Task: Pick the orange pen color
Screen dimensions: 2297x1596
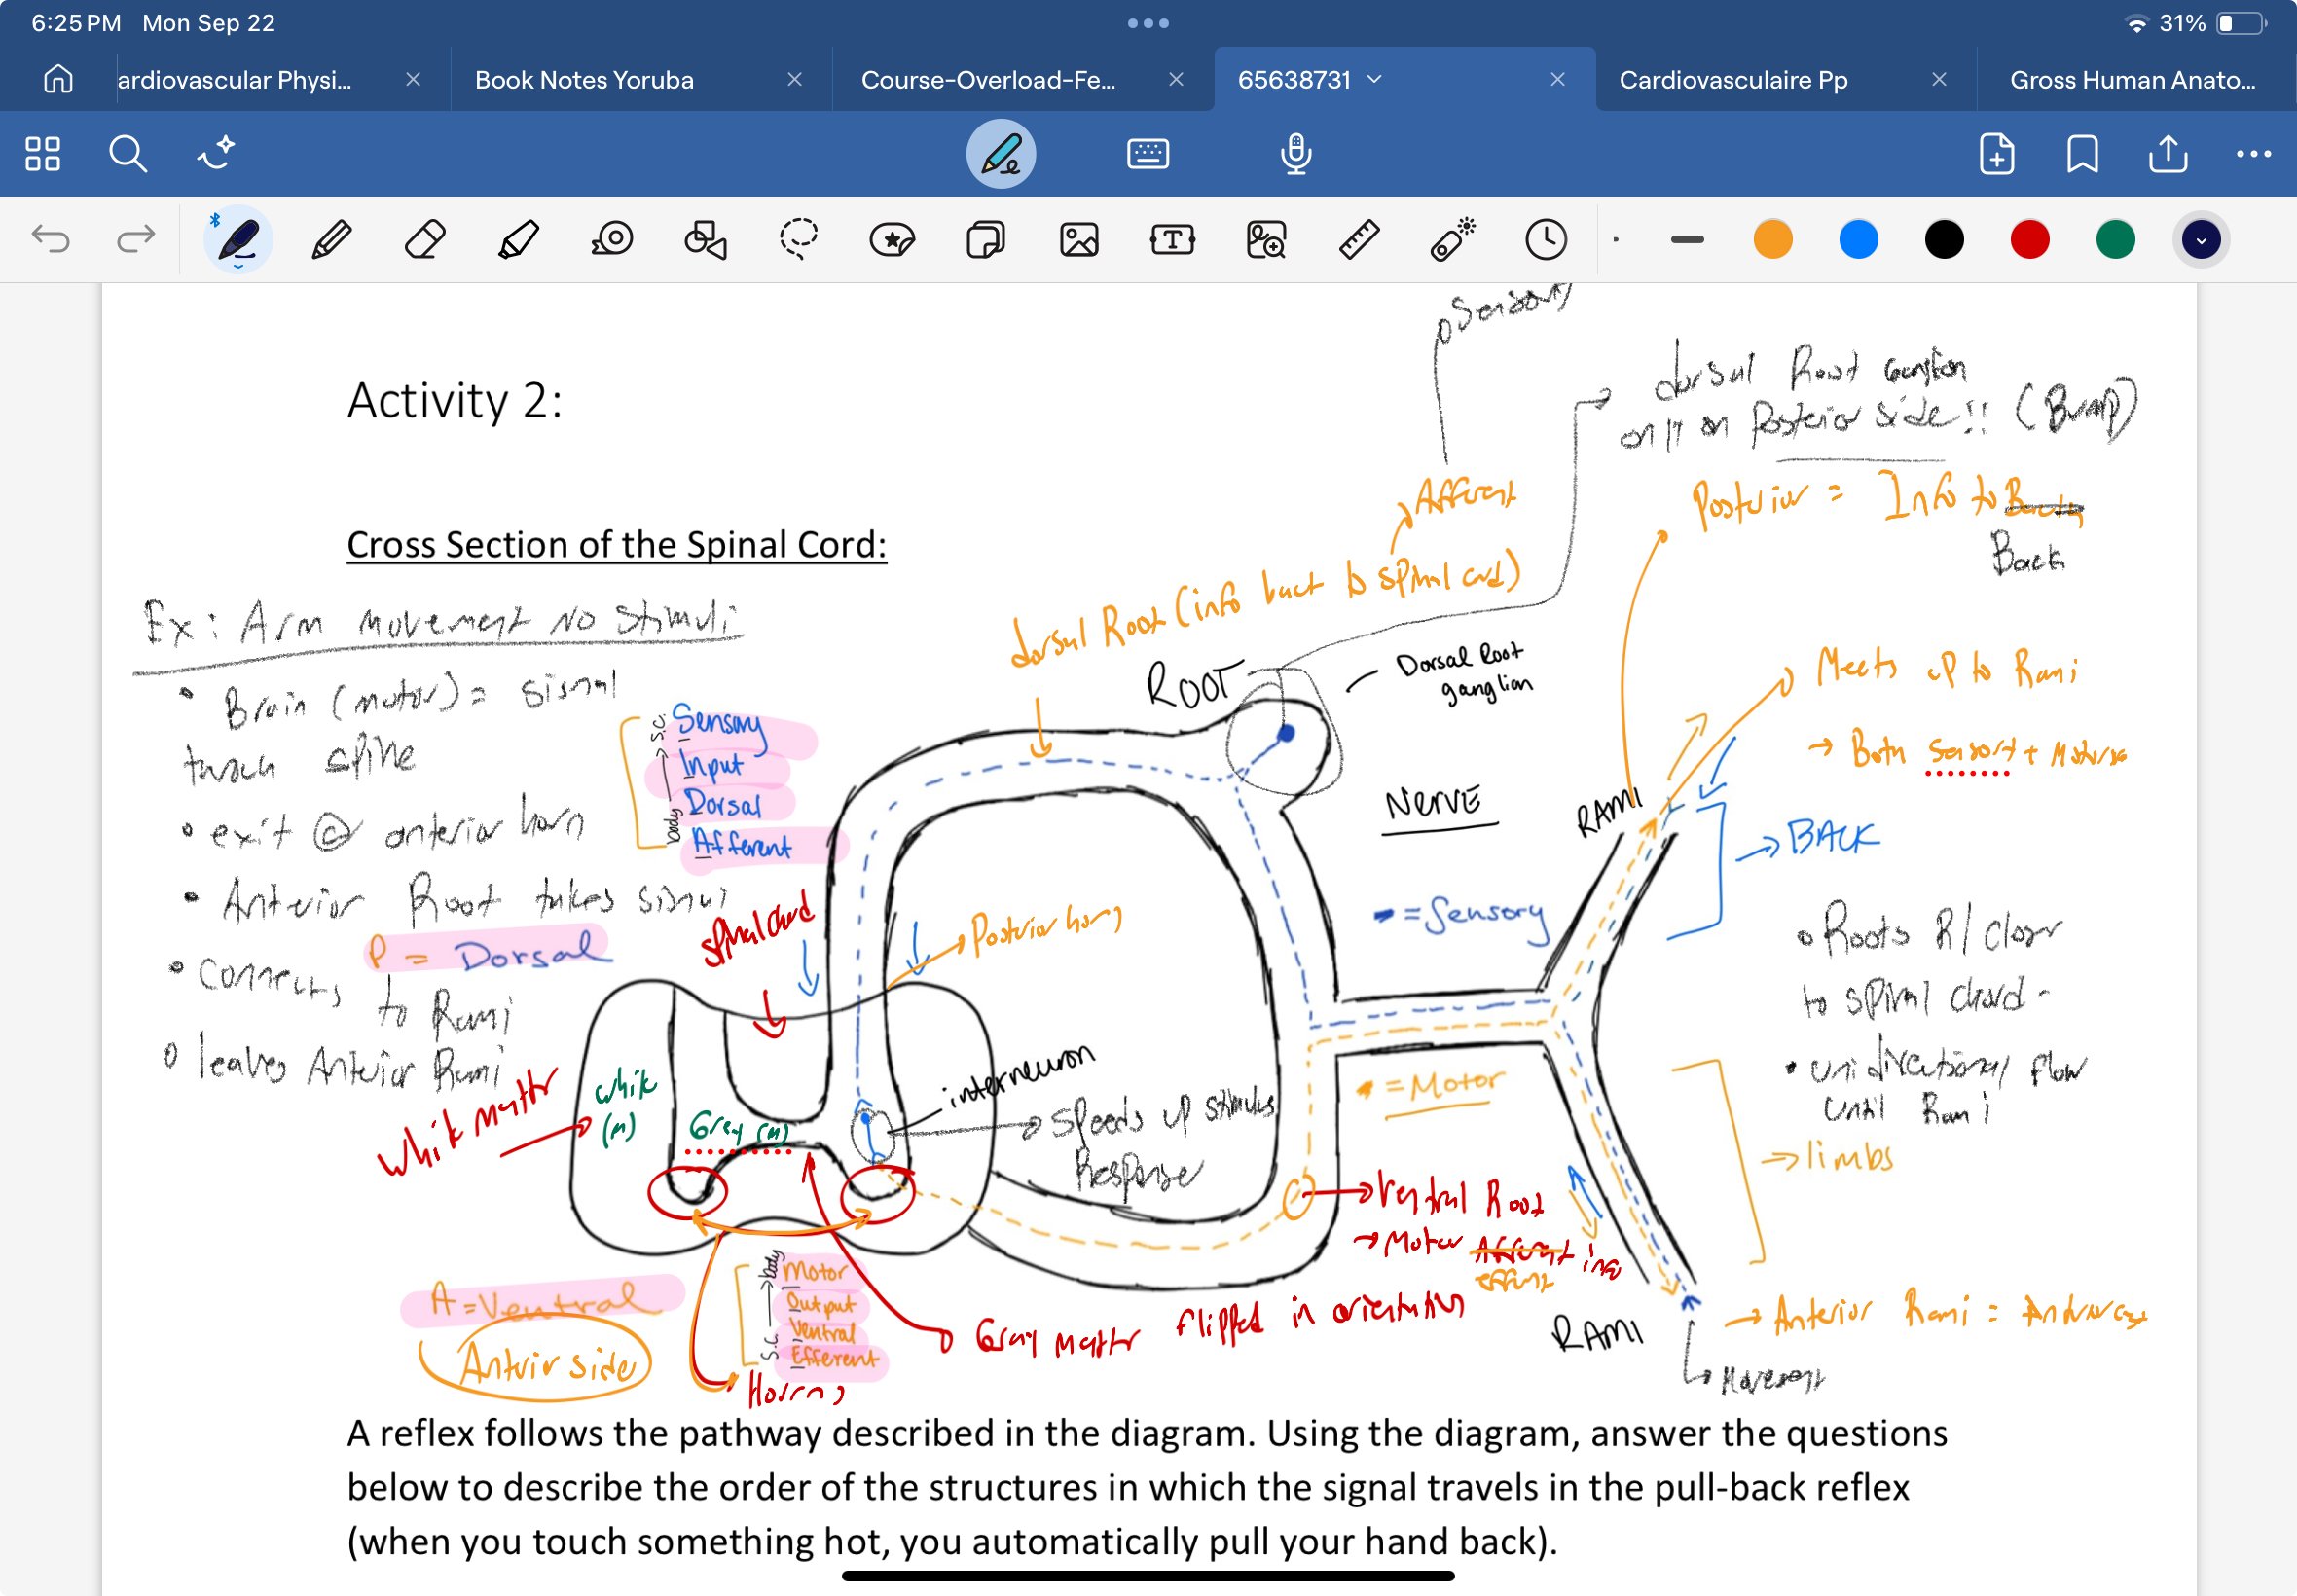Action: (1772, 240)
